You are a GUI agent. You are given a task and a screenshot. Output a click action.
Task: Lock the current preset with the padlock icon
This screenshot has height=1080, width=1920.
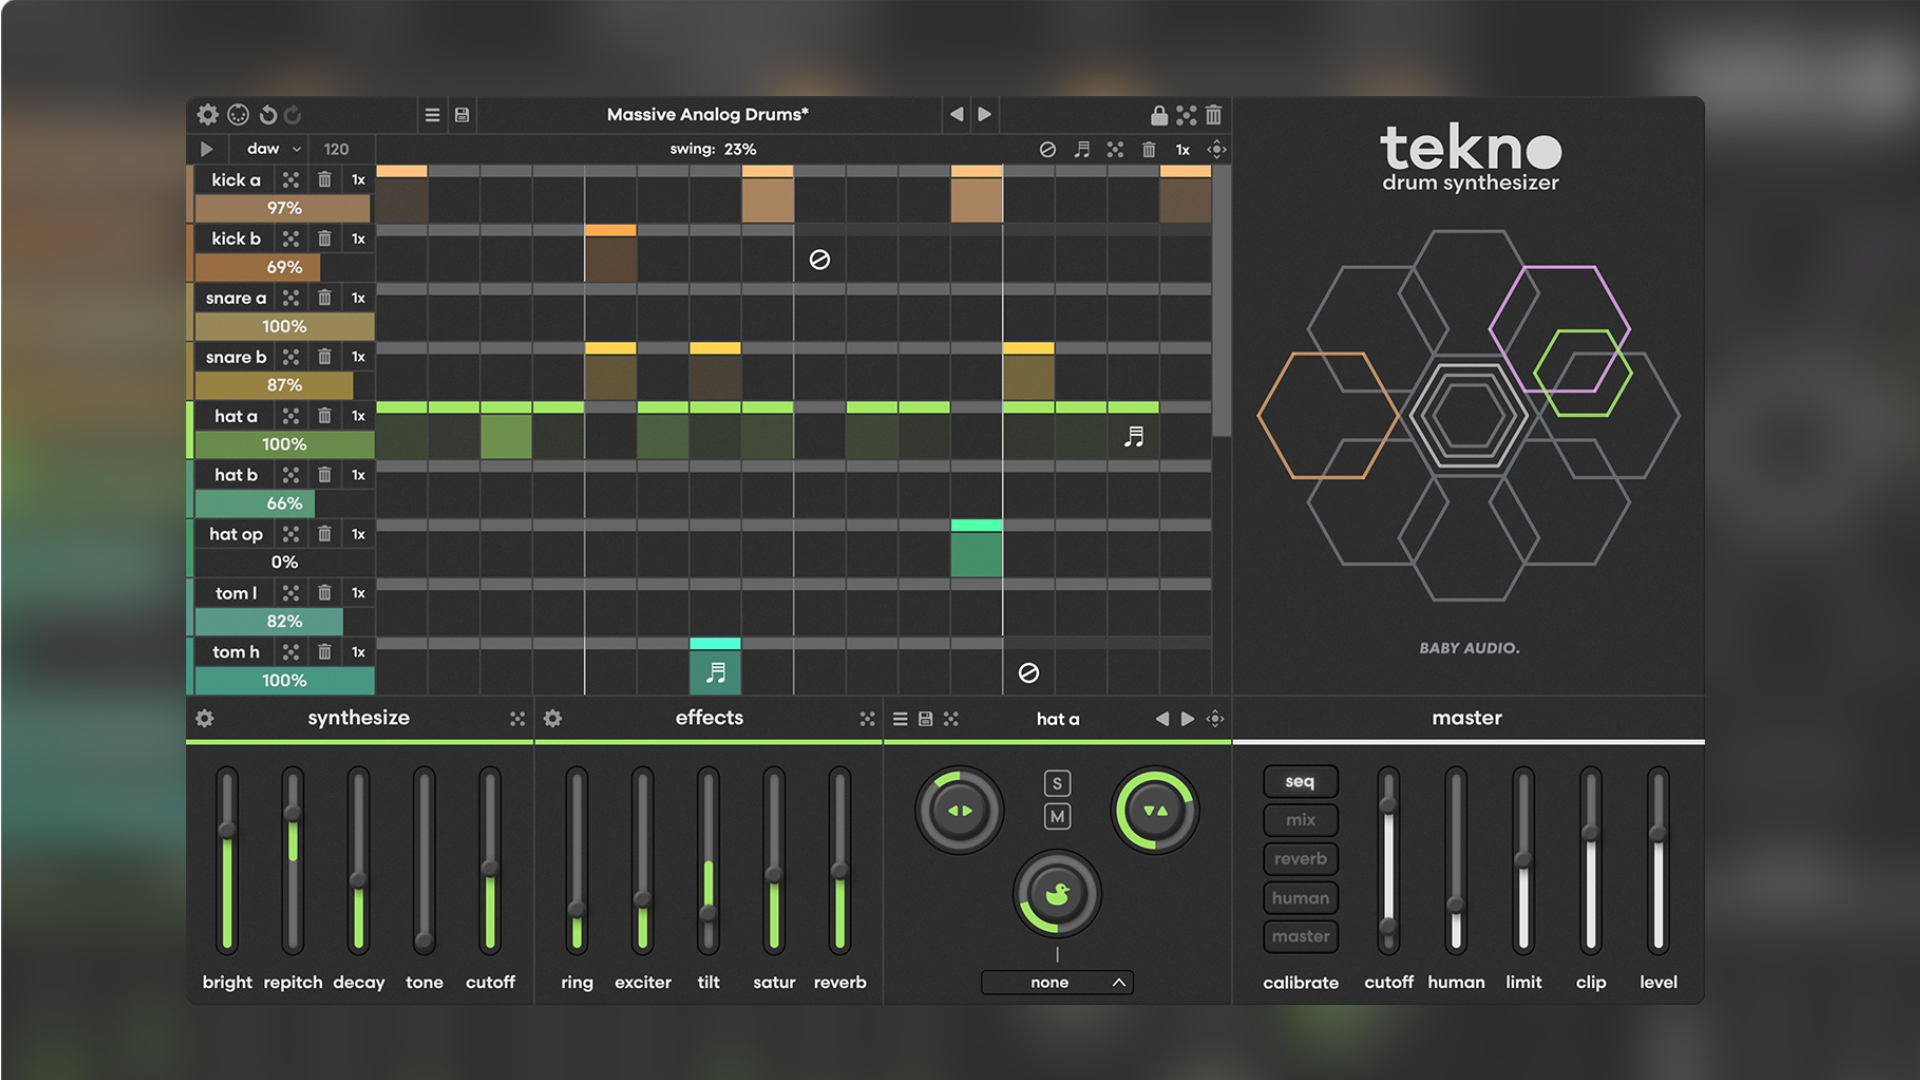(x=1160, y=114)
